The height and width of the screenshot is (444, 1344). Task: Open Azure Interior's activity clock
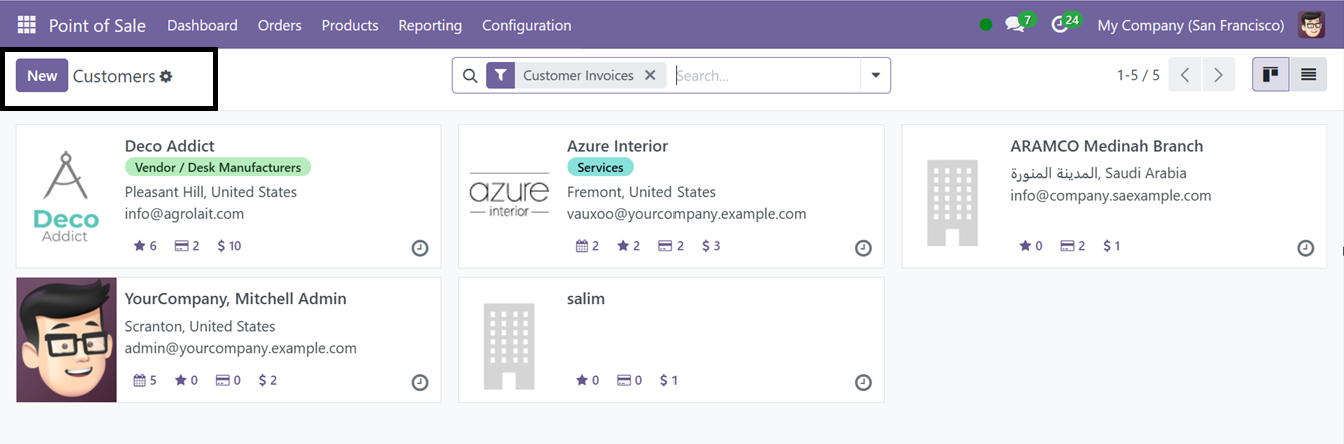pyautogui.click(x=863, y=248)
